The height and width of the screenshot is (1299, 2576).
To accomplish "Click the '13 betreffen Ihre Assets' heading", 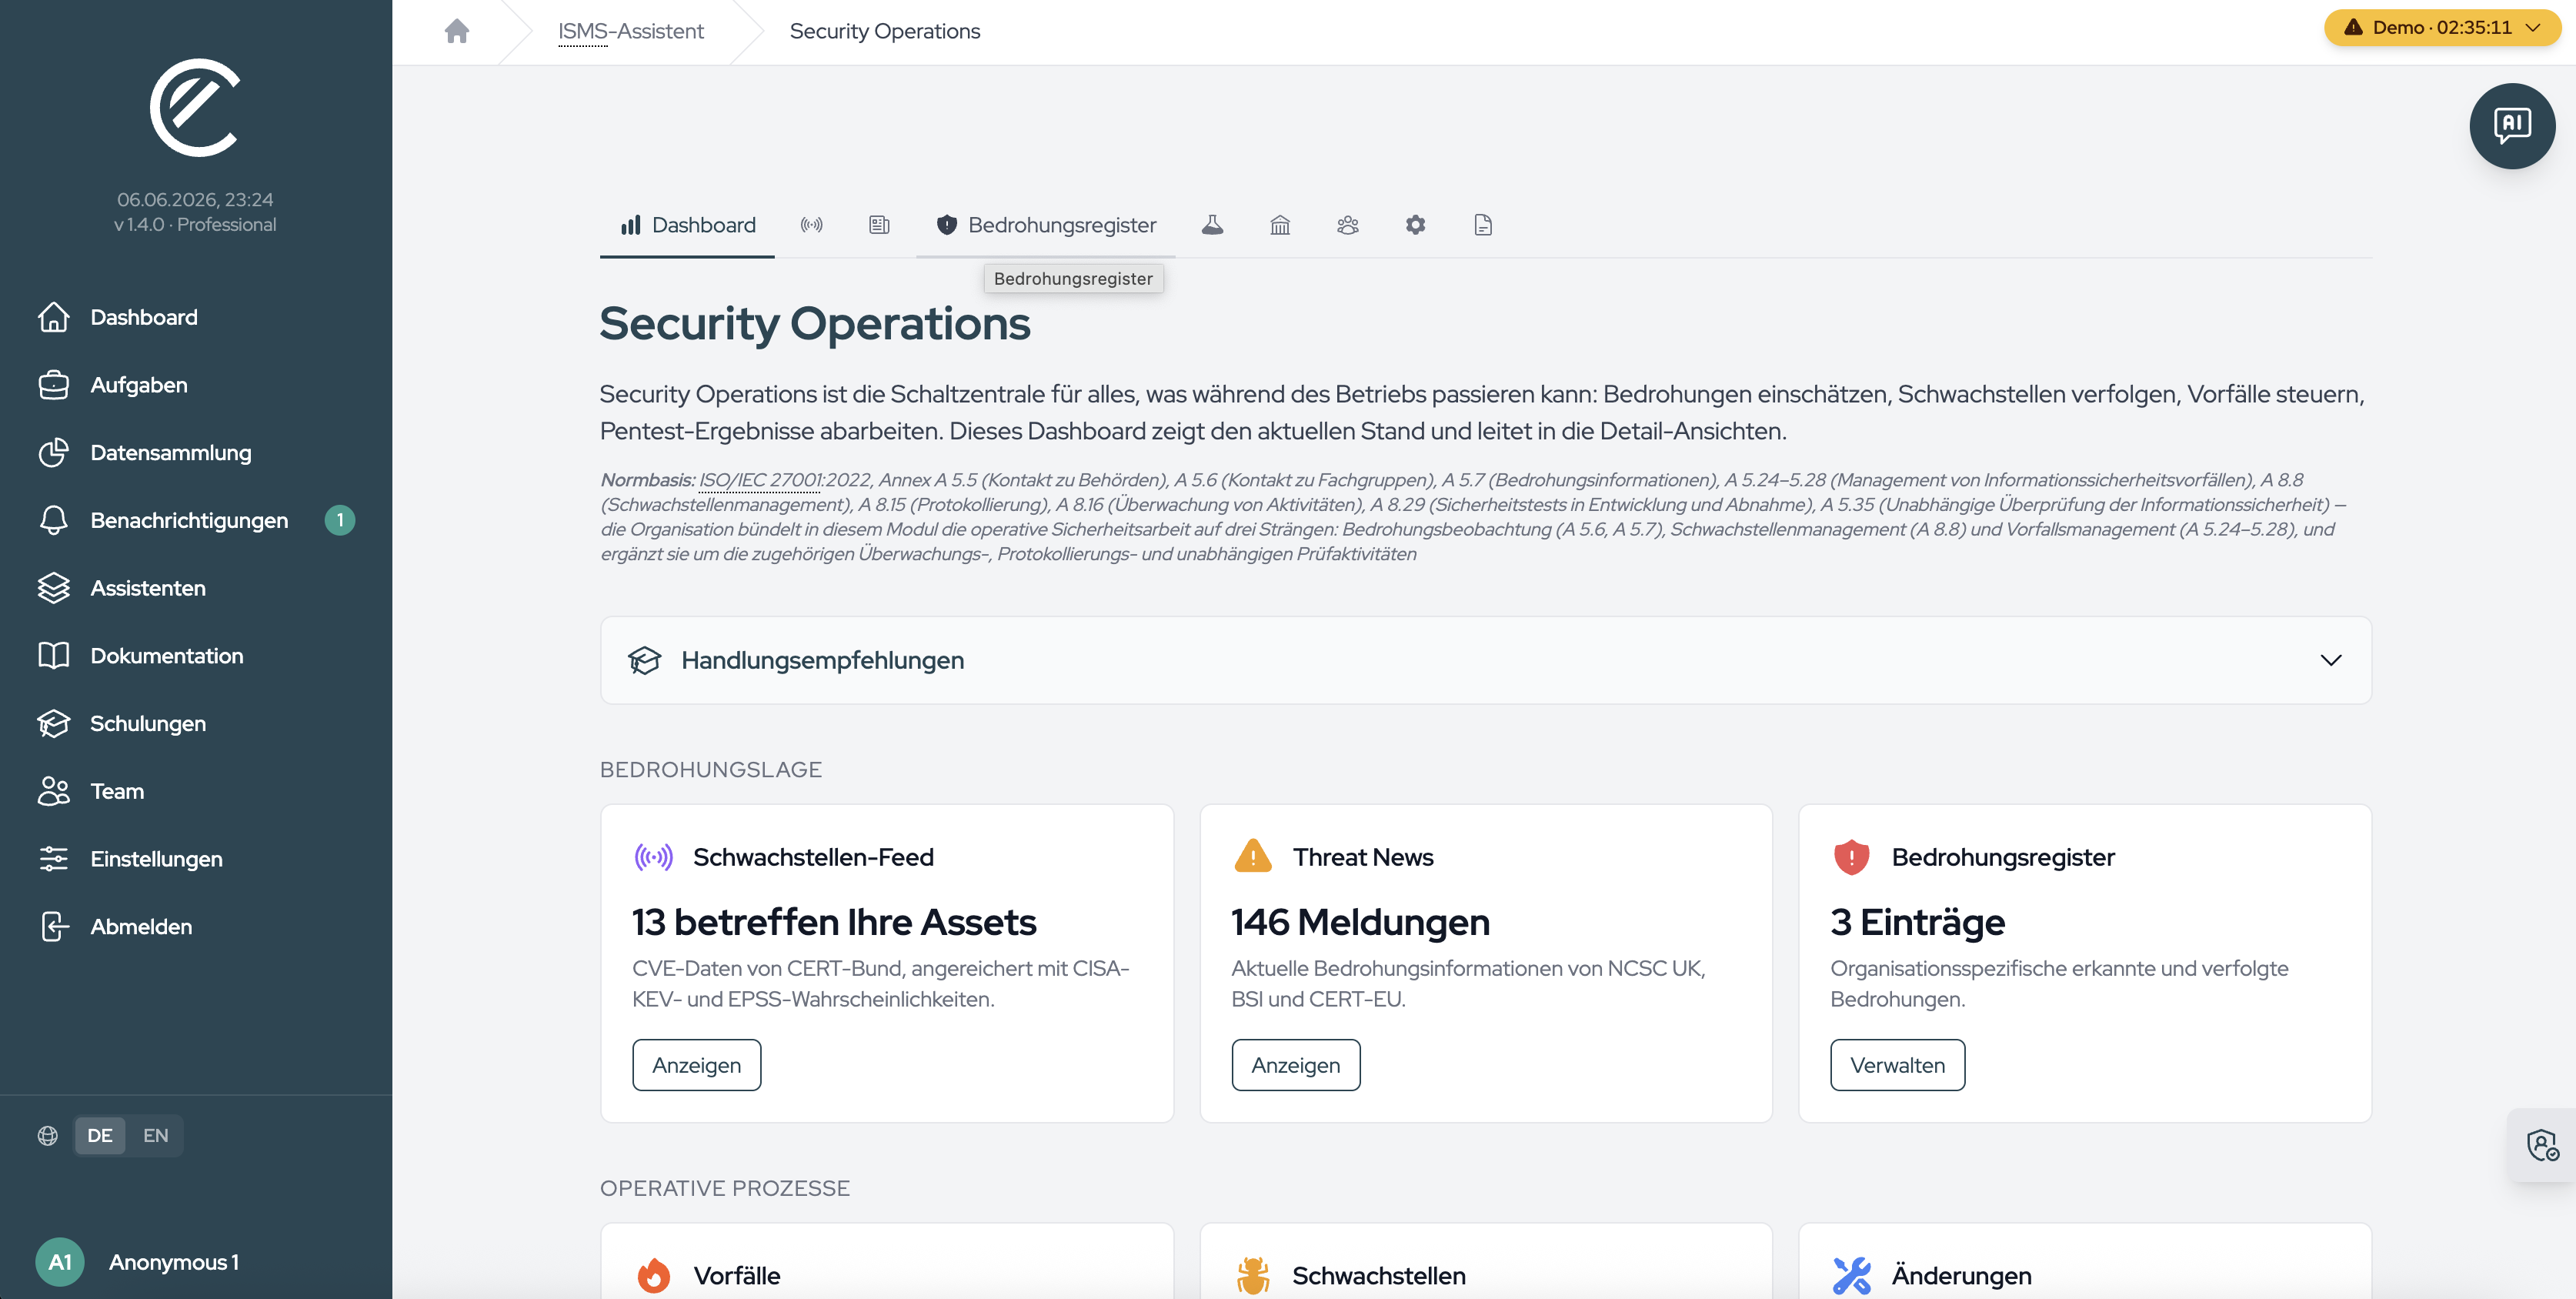I will click(834, 922).
